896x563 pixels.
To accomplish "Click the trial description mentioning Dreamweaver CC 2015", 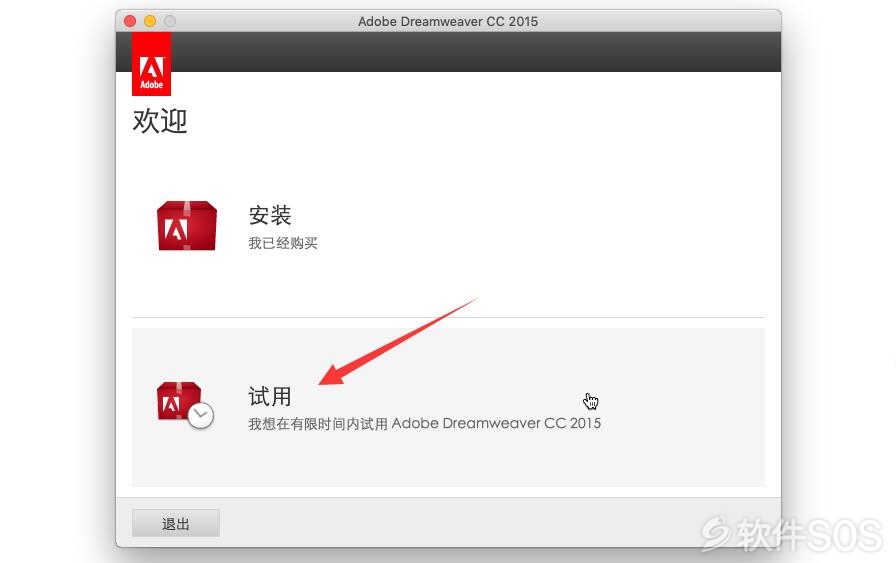I will [425, 424].
